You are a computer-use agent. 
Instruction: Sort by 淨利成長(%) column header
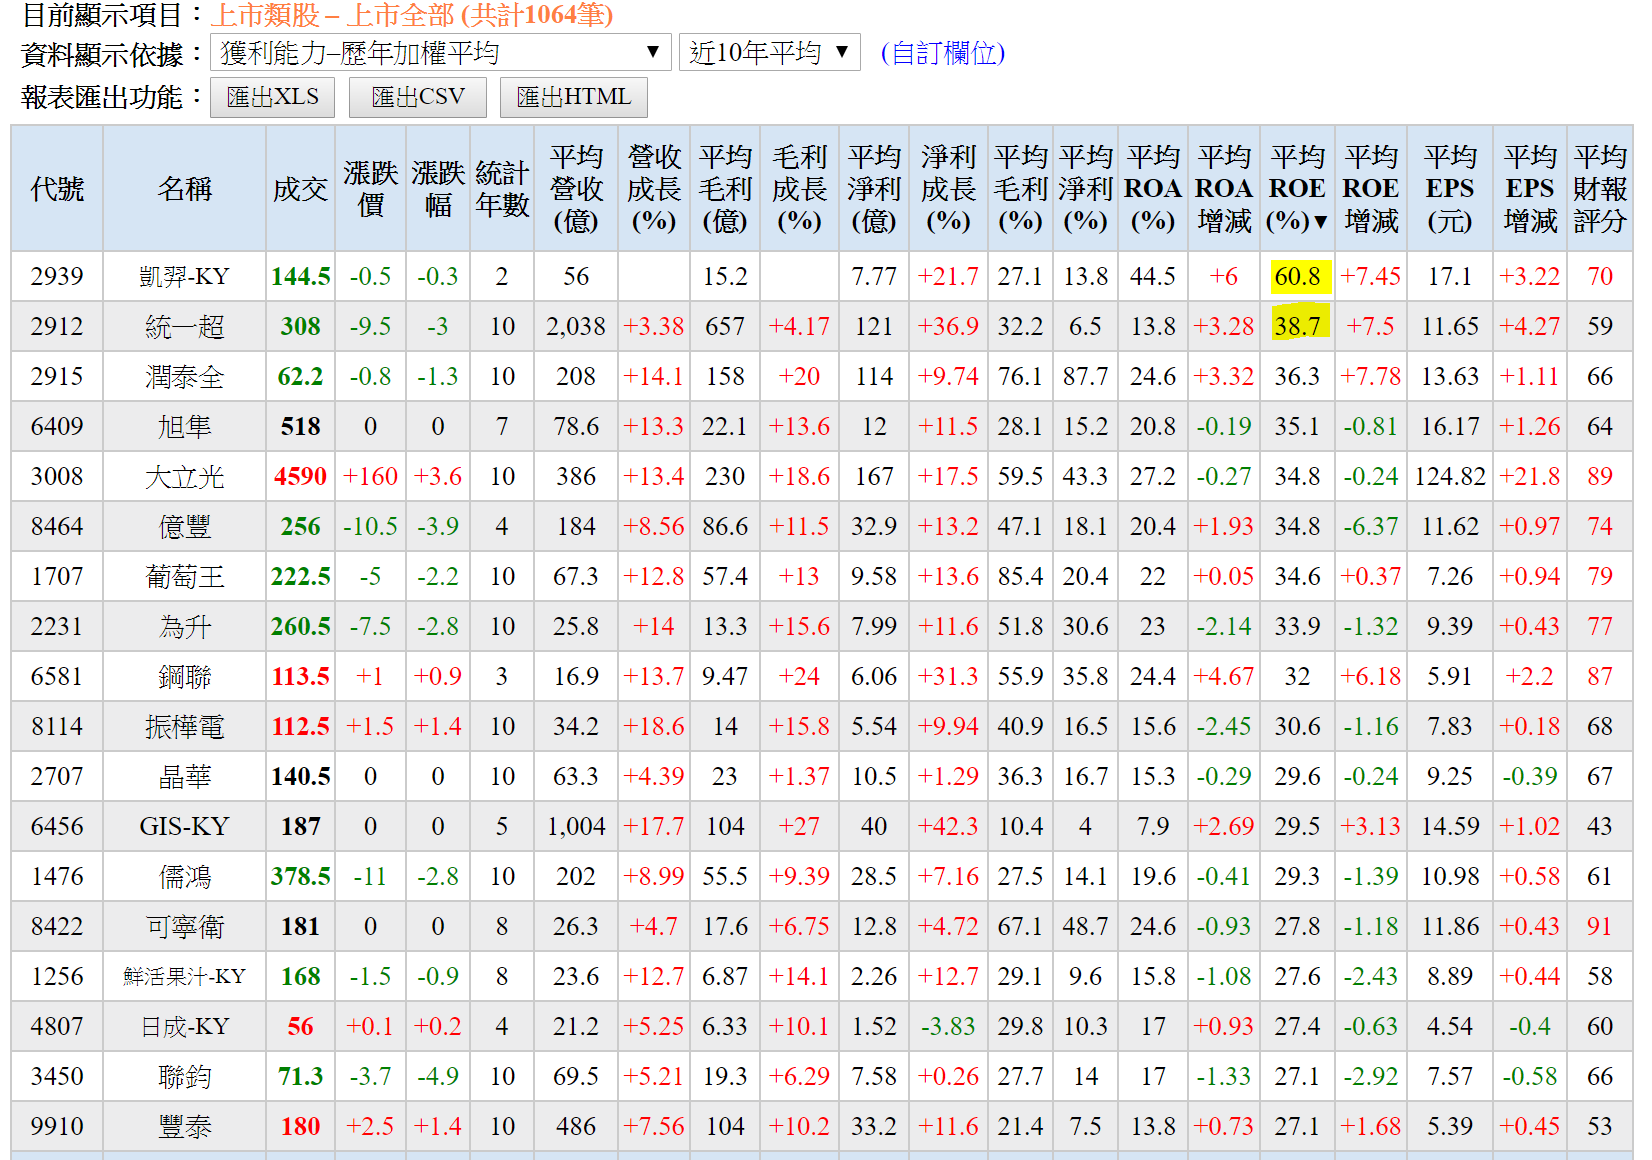point(948,188)
